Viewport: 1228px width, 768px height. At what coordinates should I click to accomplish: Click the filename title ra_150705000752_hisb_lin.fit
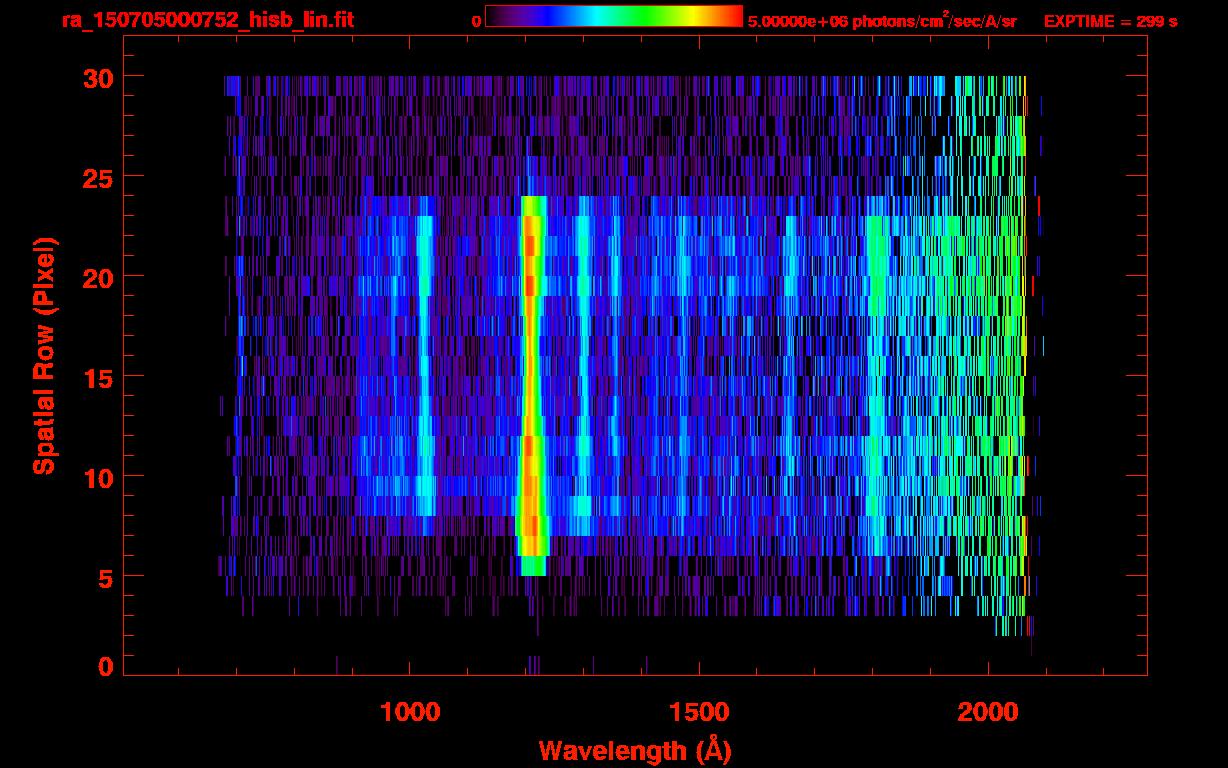207,20
